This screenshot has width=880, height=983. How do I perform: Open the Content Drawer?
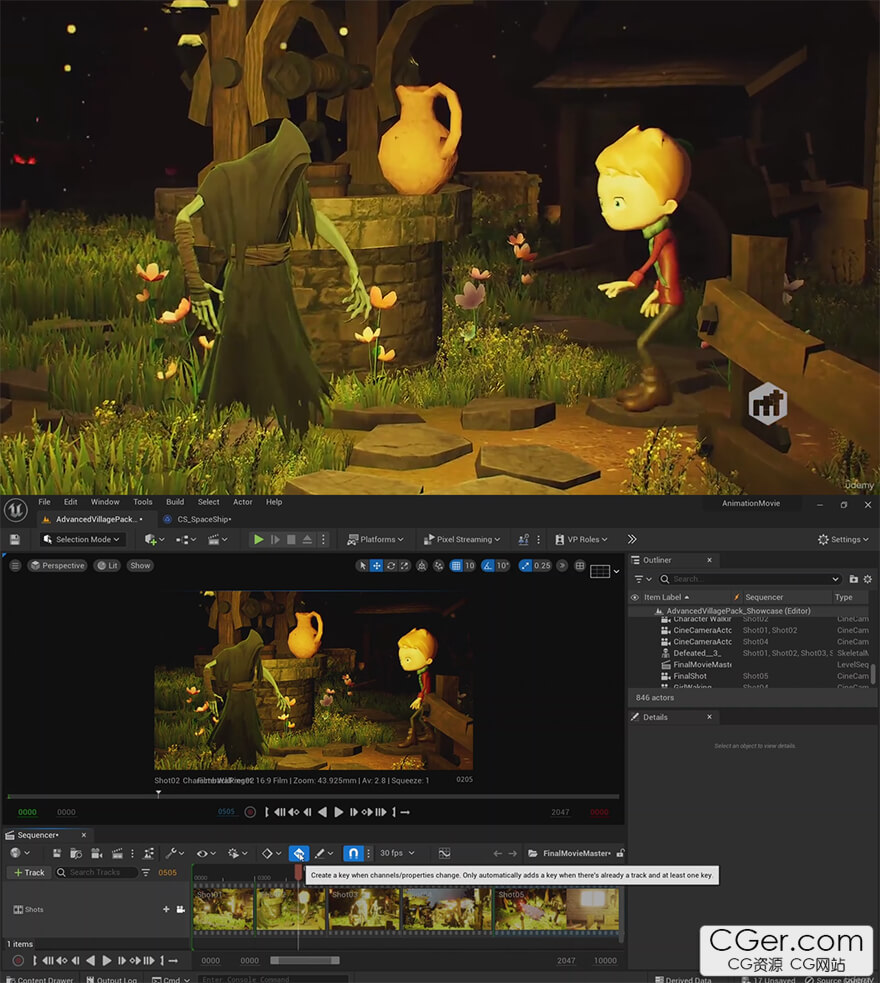[39, 979]
